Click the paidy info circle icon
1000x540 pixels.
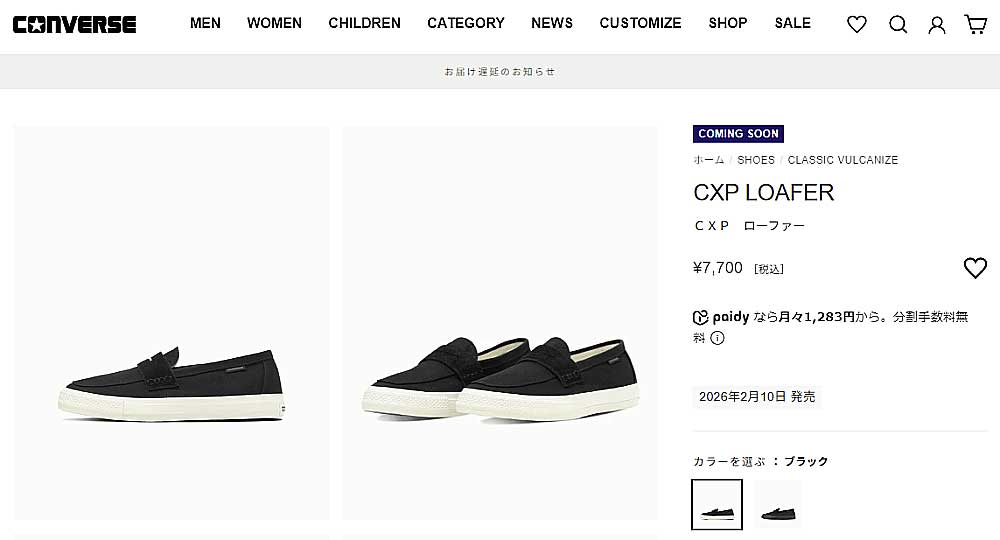click(x=717, y=338)
